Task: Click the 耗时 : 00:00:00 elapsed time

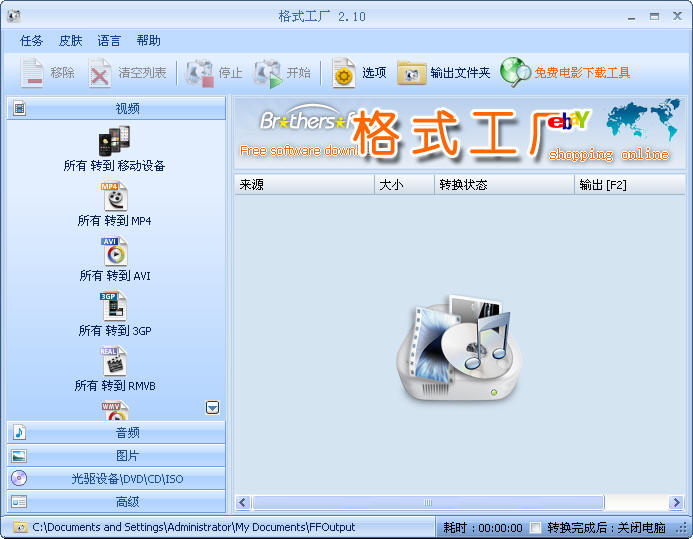Action: 483,528
